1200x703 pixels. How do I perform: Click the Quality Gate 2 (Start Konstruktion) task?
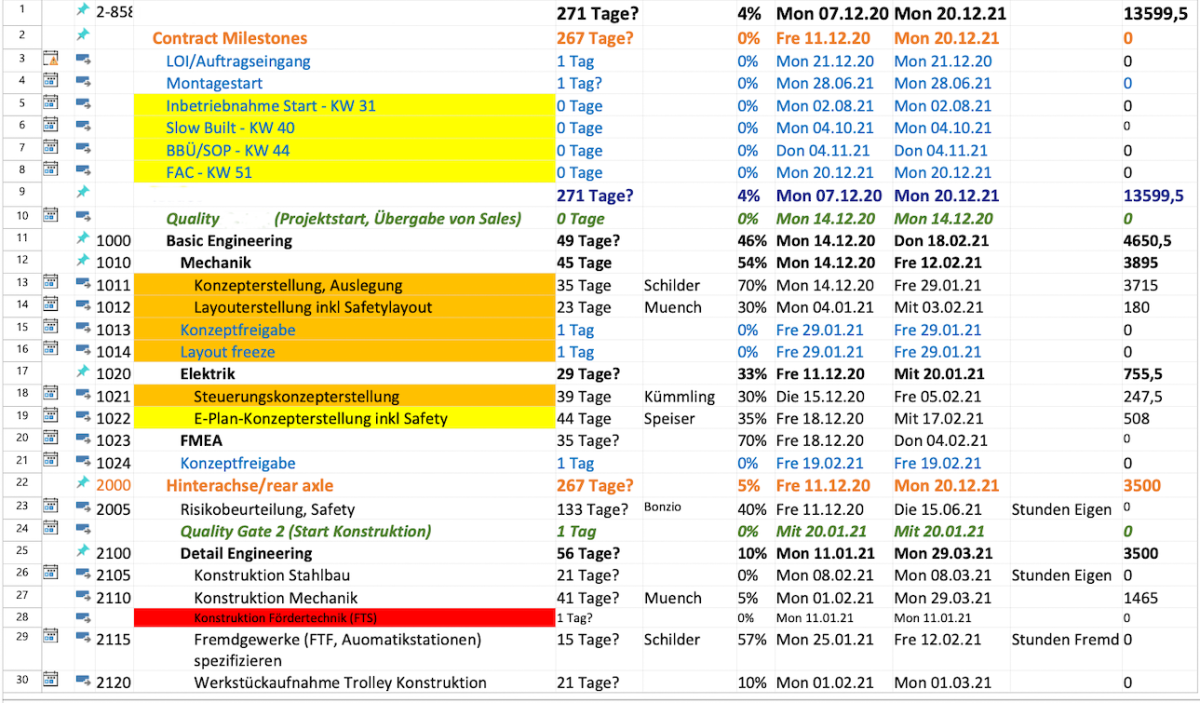[300, 531]
